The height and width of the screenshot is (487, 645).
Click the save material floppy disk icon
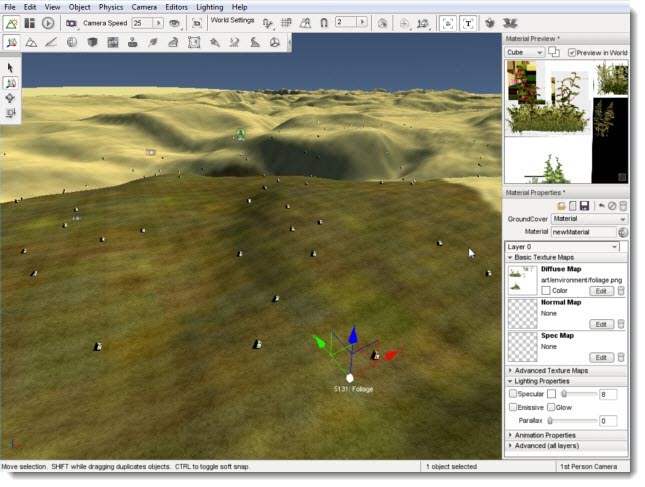[x=584, y=205]
